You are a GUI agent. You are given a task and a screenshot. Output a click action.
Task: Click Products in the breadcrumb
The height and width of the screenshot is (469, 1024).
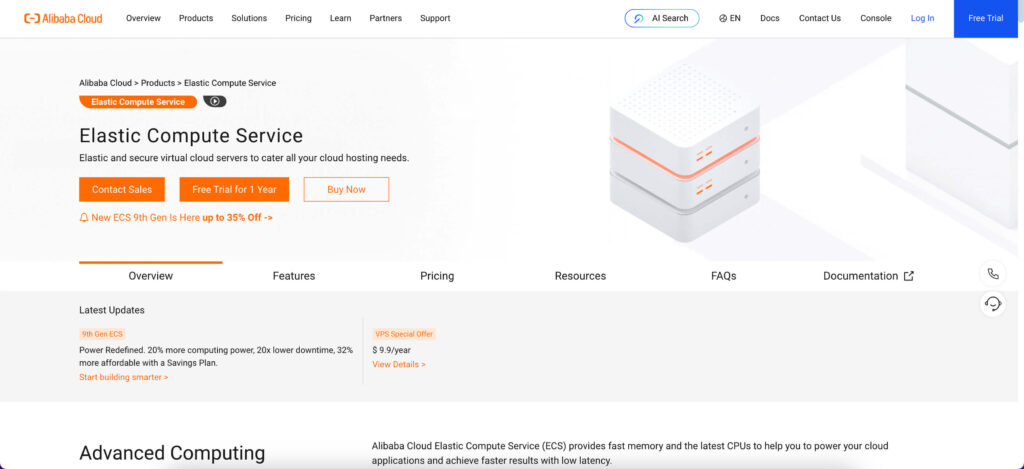coord(158,83)
